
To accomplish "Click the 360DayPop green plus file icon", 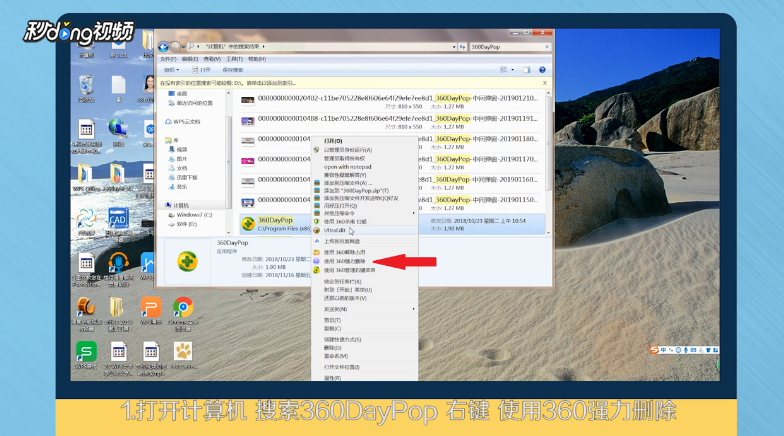I will [248, 224].
